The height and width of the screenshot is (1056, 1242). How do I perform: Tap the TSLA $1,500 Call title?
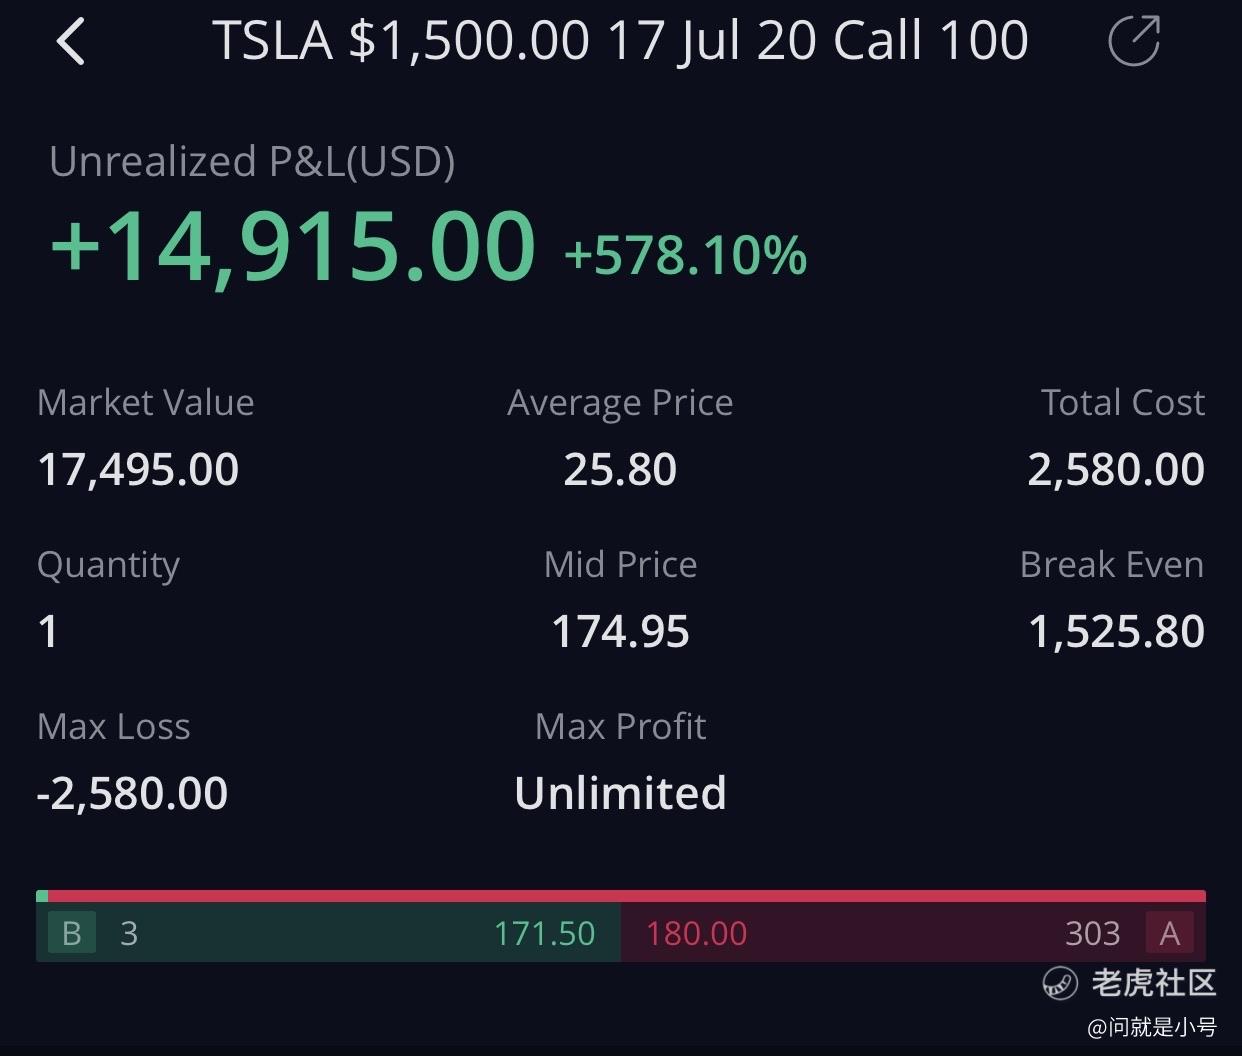coord(620,42)
